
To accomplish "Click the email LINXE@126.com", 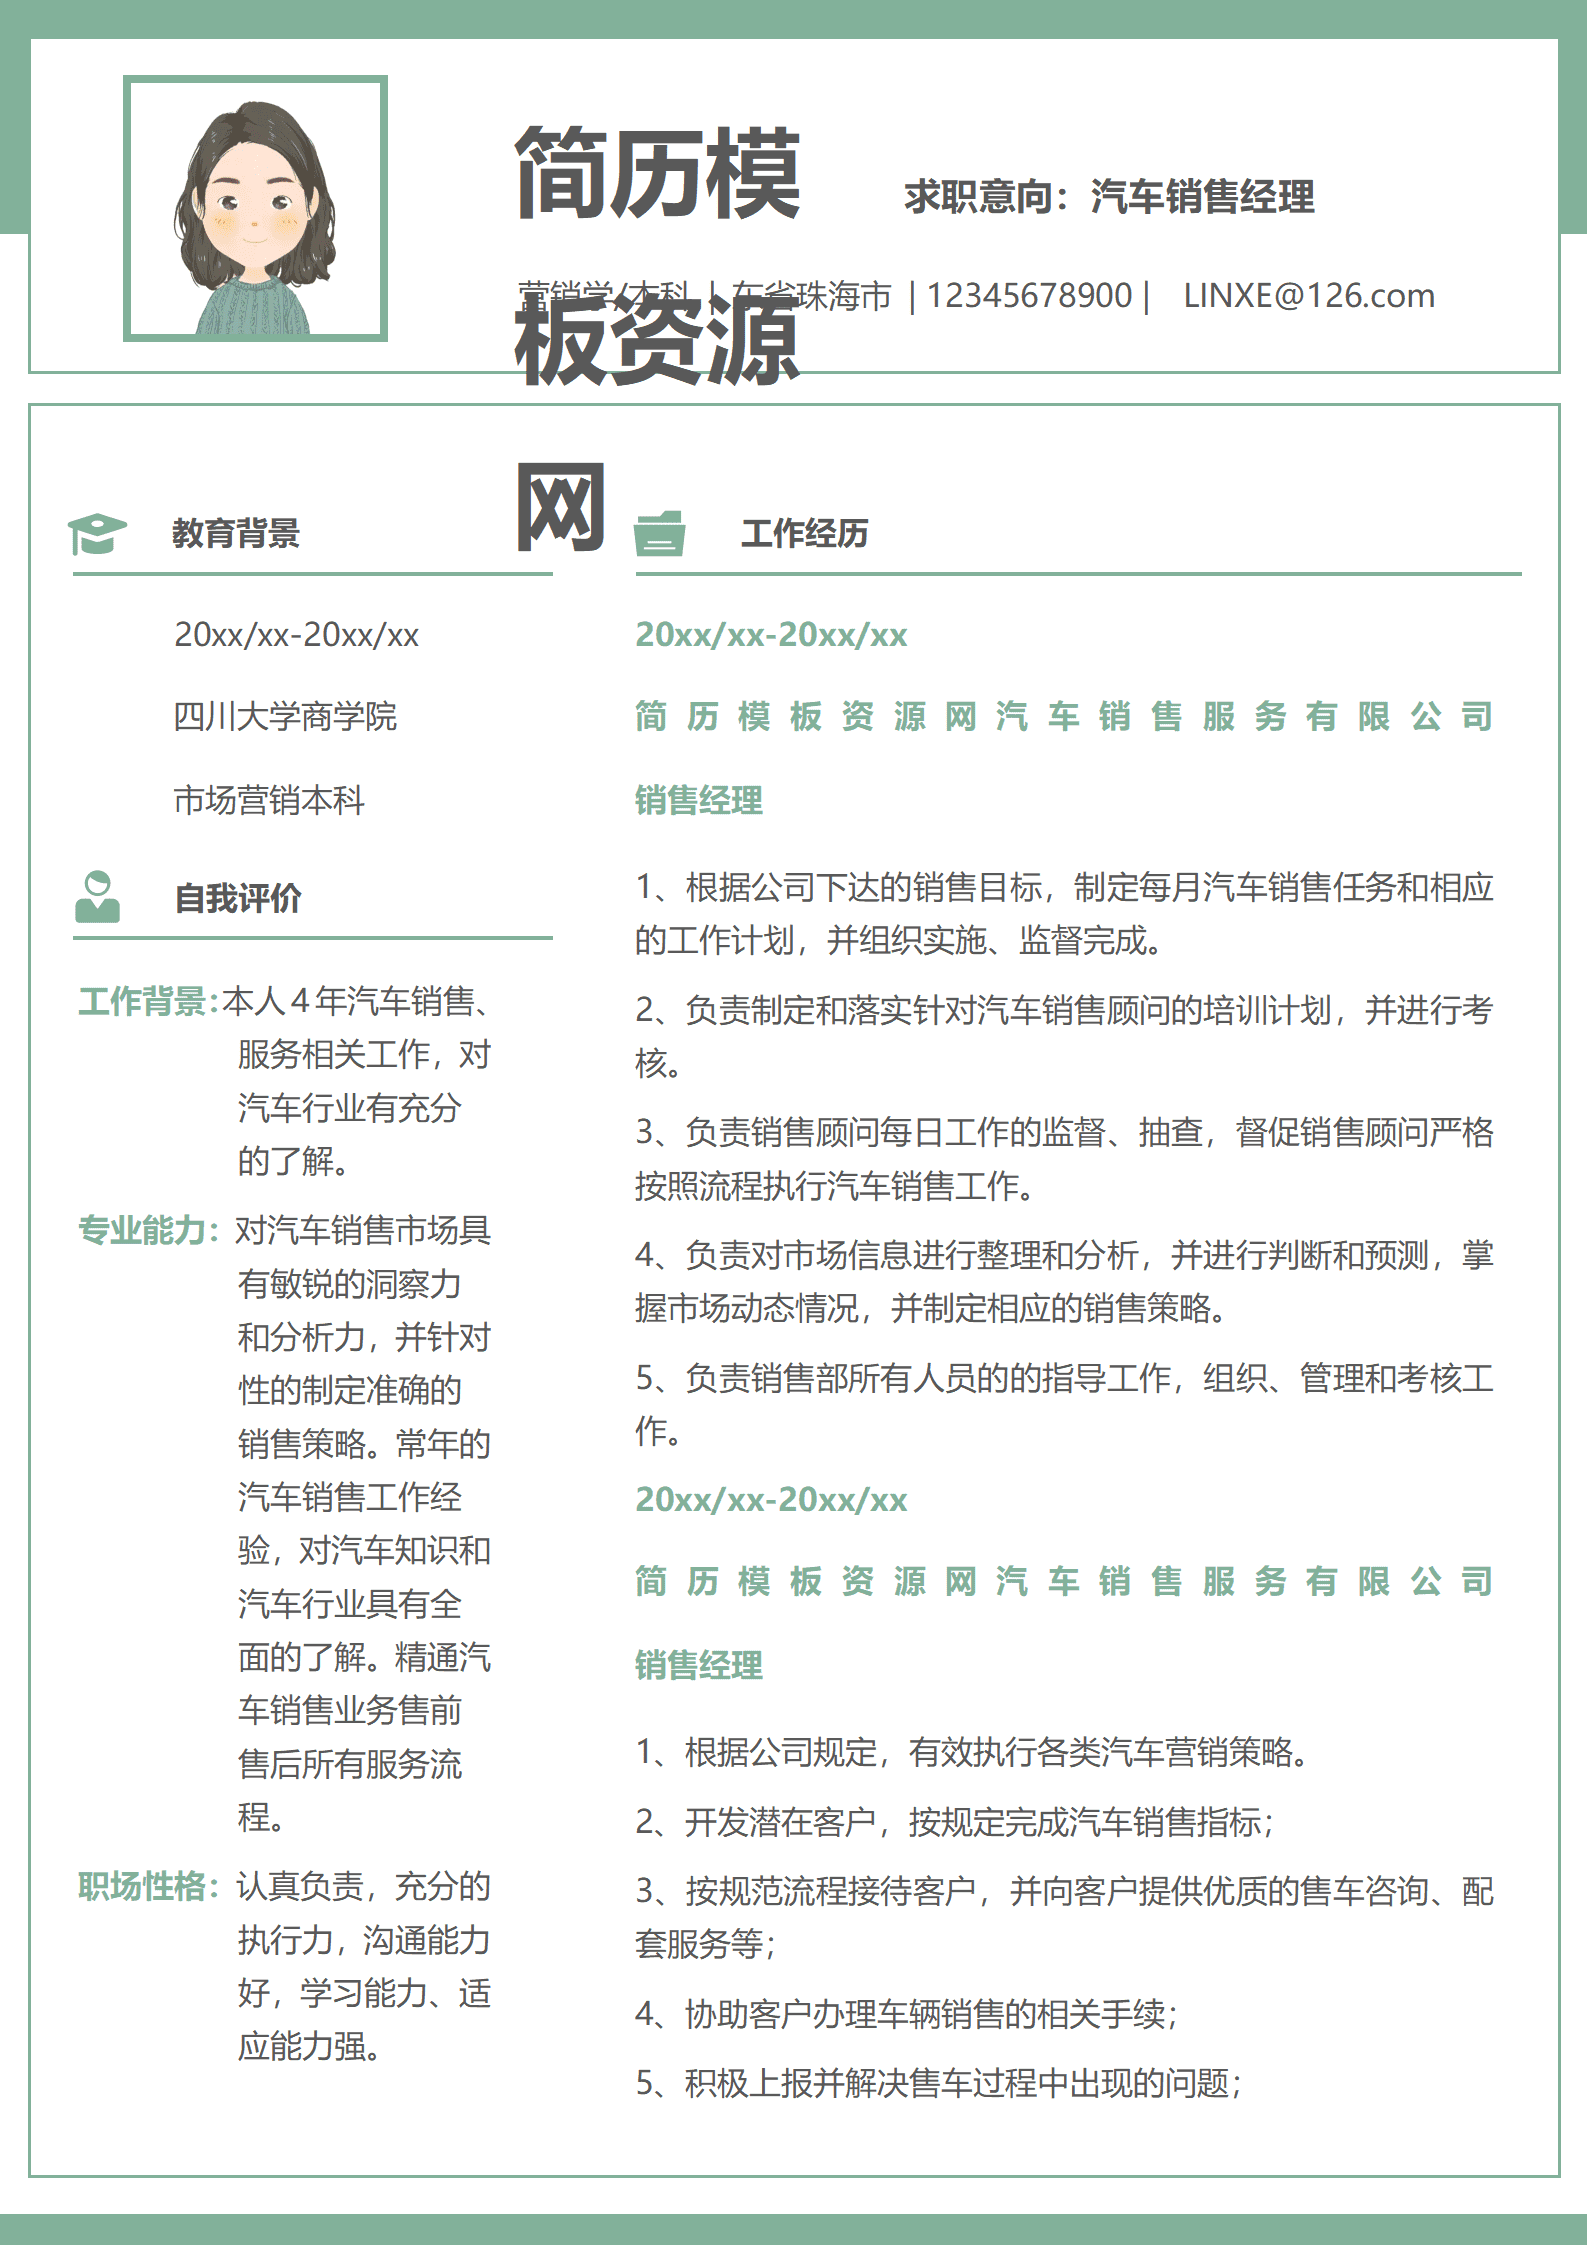I will (x=1309, y=295).
